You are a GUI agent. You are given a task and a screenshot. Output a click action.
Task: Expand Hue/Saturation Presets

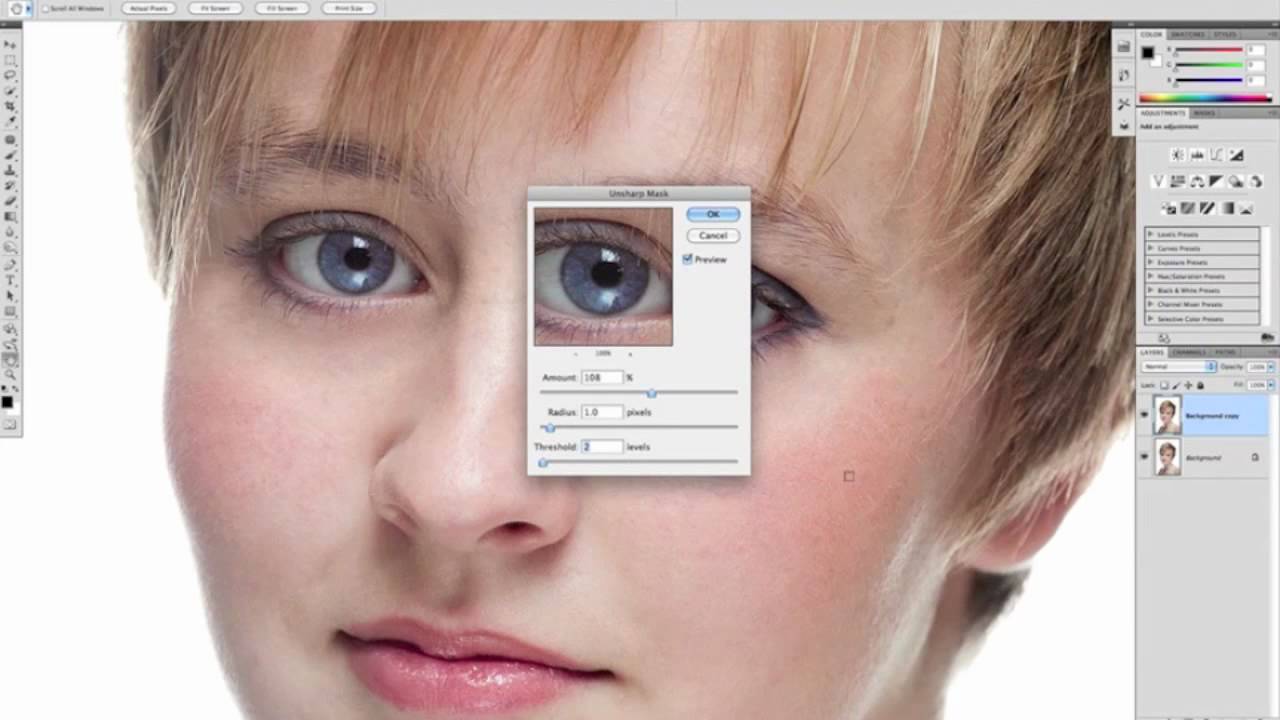pyautogui.click(x=1150, y=276)
